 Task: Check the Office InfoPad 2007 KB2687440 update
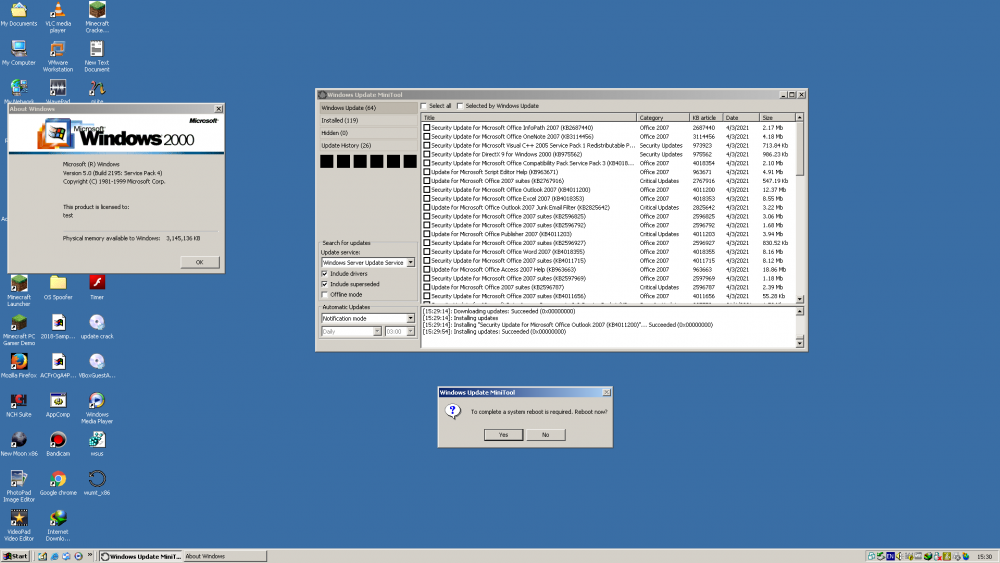click(x=427, y=128)
